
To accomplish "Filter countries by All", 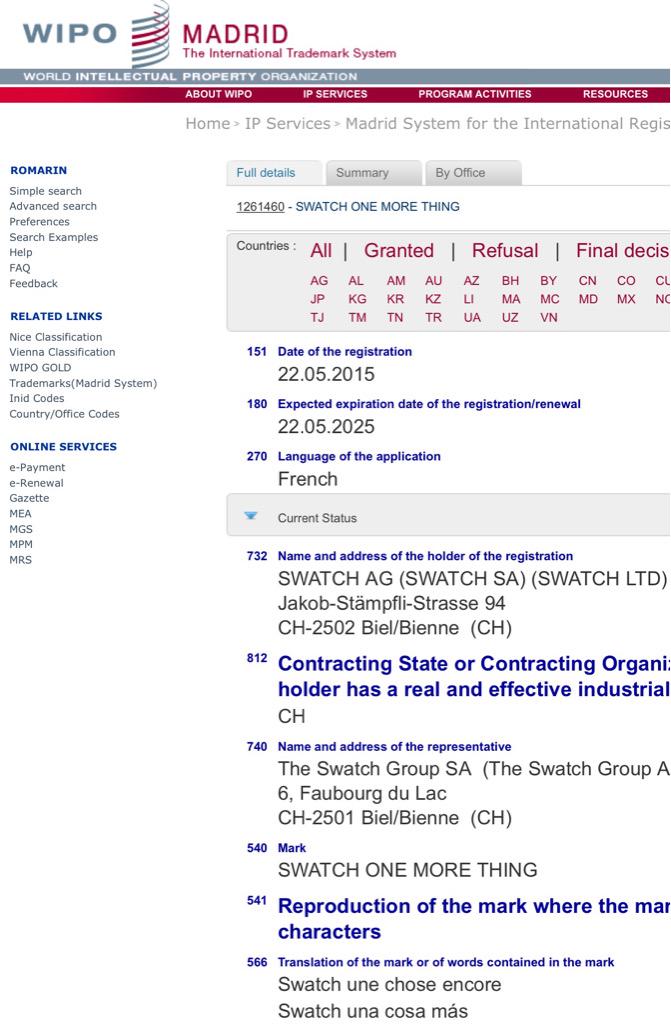I will (321, 251).
